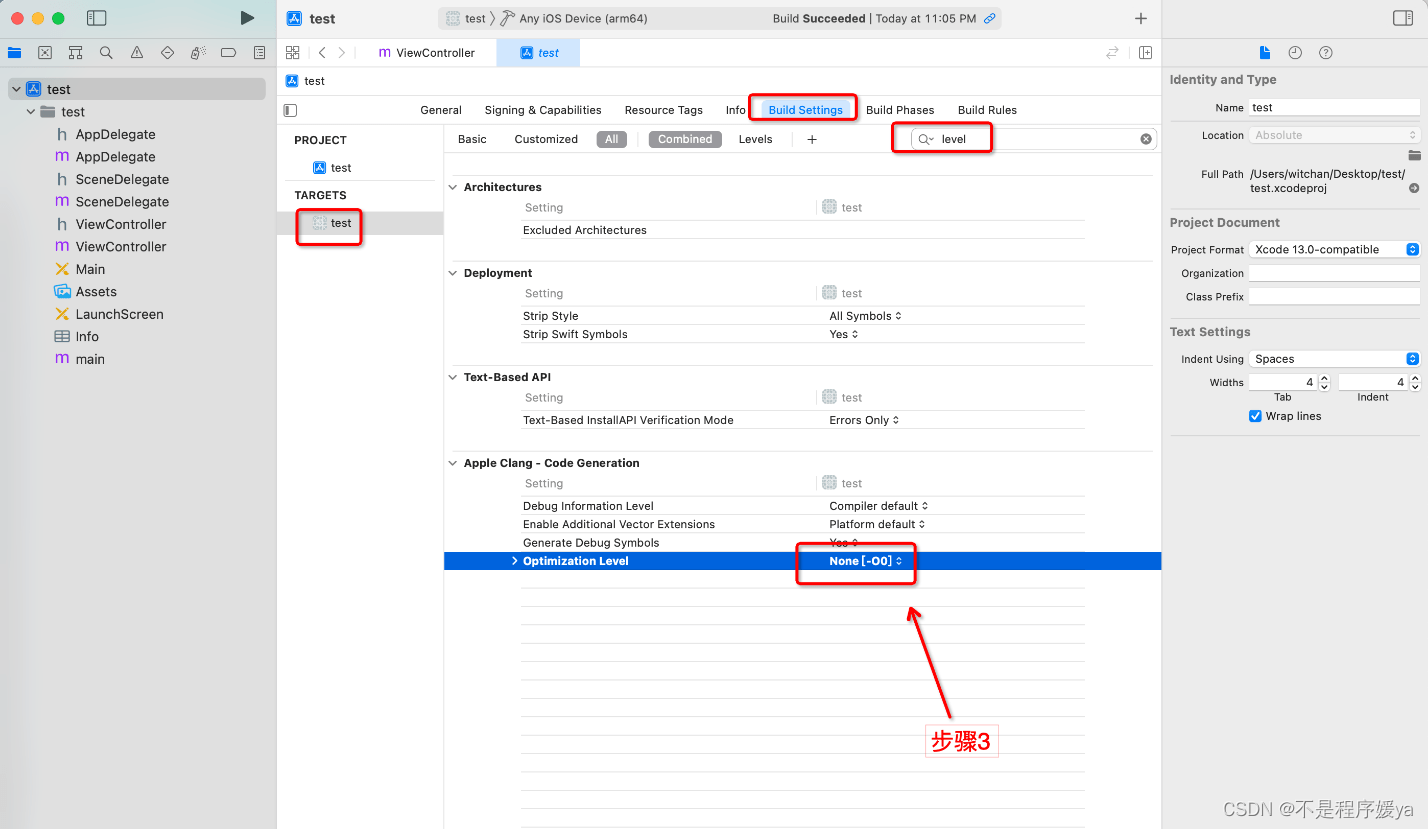Go back in editor history

(x=322, y=53)
